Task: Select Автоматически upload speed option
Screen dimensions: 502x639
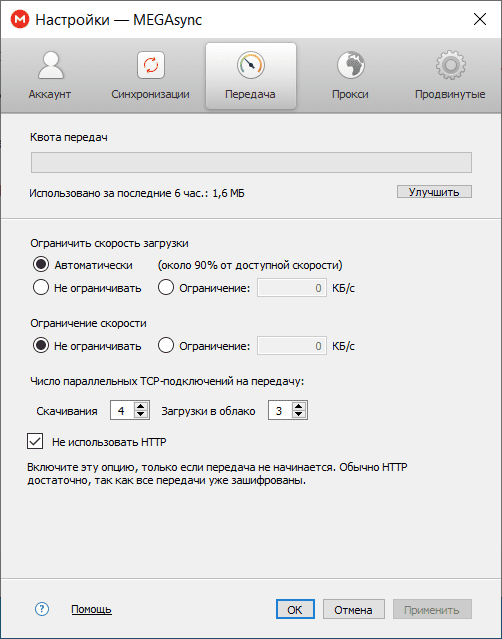Action: pyautogui.click(x=41, y=264)
